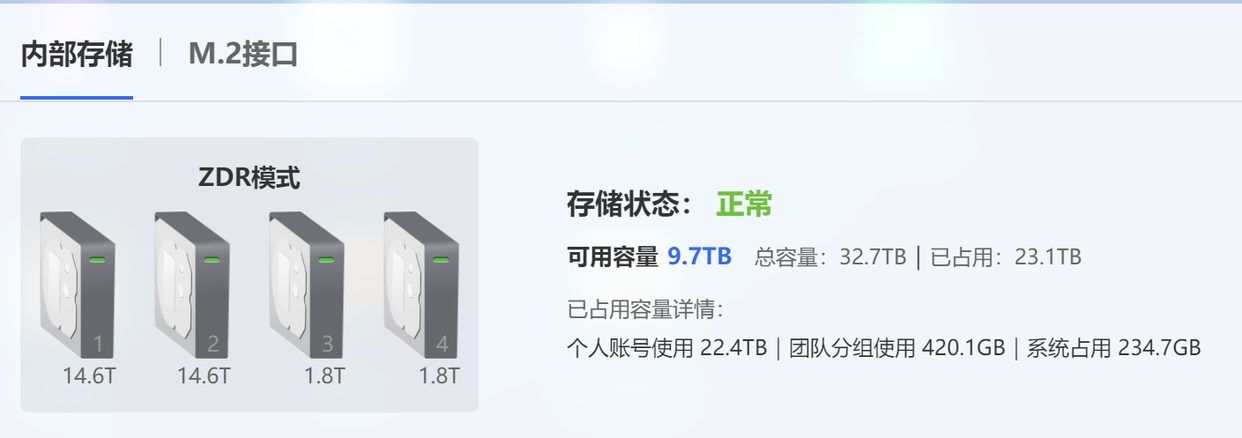The image size is (1242, 438).
Task: Click the blue 9.7TB available capacity
Action: pyautogui.click(x=700, y=256)
